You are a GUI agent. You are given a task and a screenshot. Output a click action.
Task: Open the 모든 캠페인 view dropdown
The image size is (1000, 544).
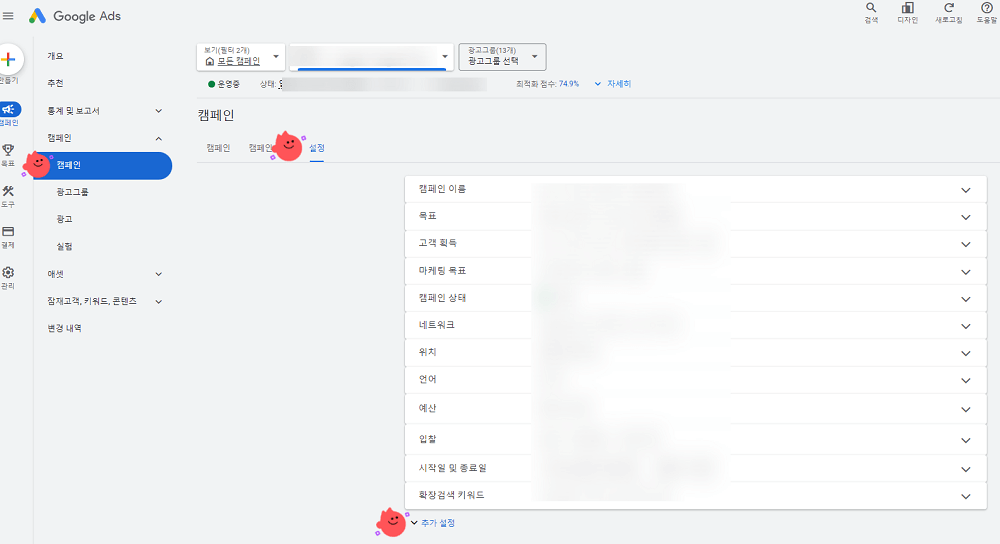pos(241,57)
